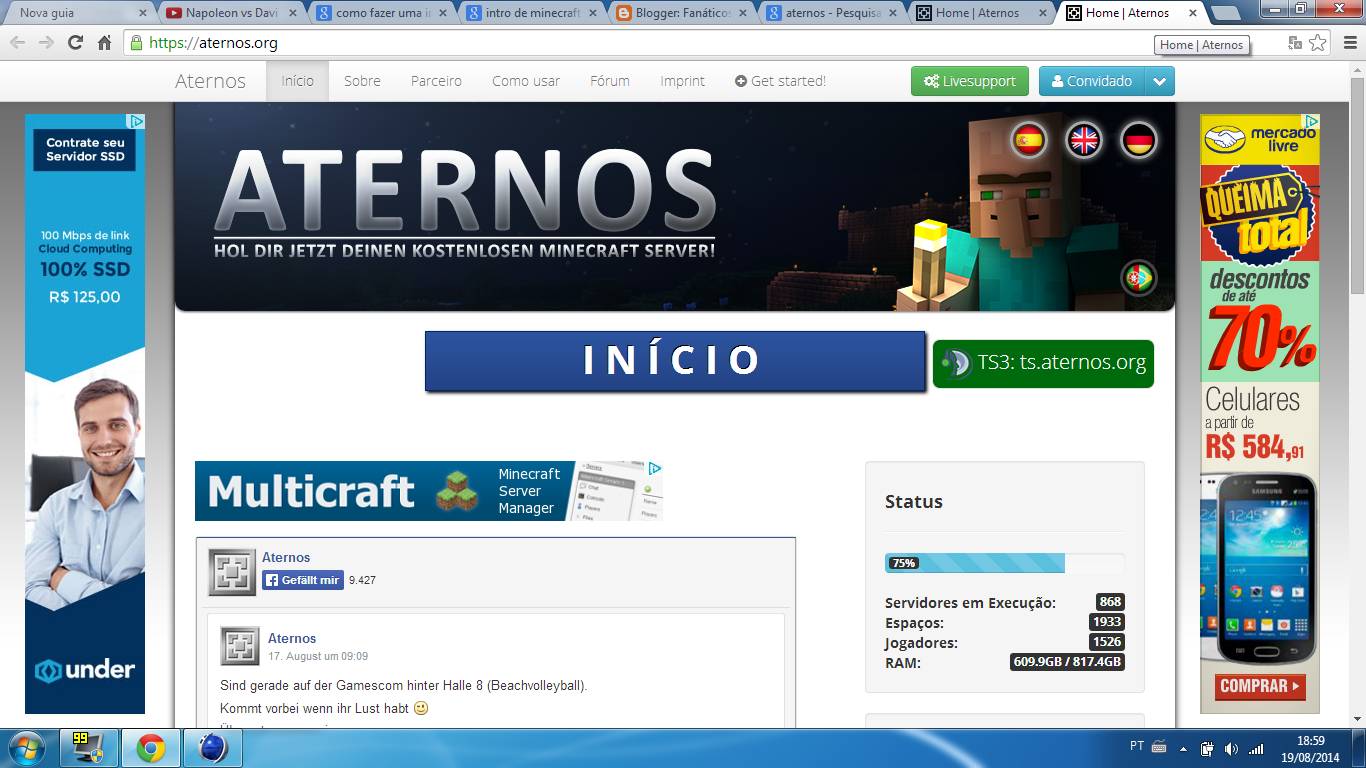Open the Parceiro nav item
The image size is (1366, 768).
click(x=436, y=81)
